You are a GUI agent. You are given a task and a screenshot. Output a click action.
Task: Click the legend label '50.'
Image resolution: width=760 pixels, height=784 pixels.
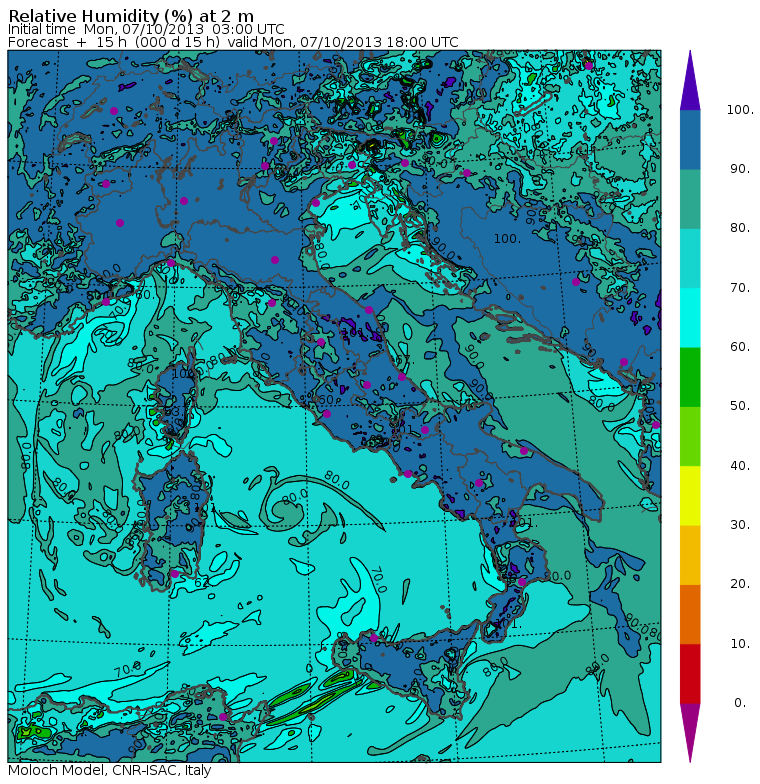(740, 406)
